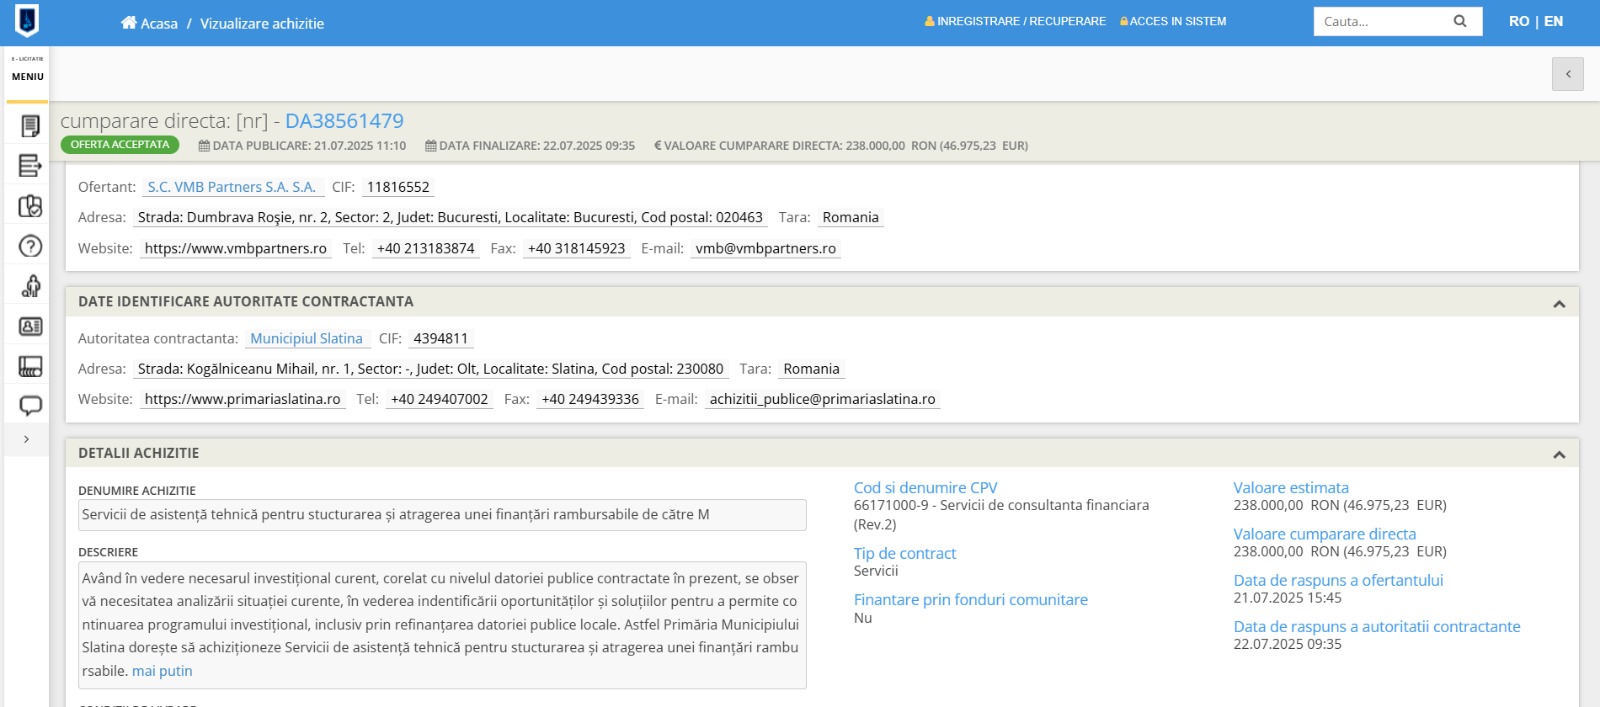Click the ID card sidebar icon
Screen dimensions: 1600x707
(30, 326)
